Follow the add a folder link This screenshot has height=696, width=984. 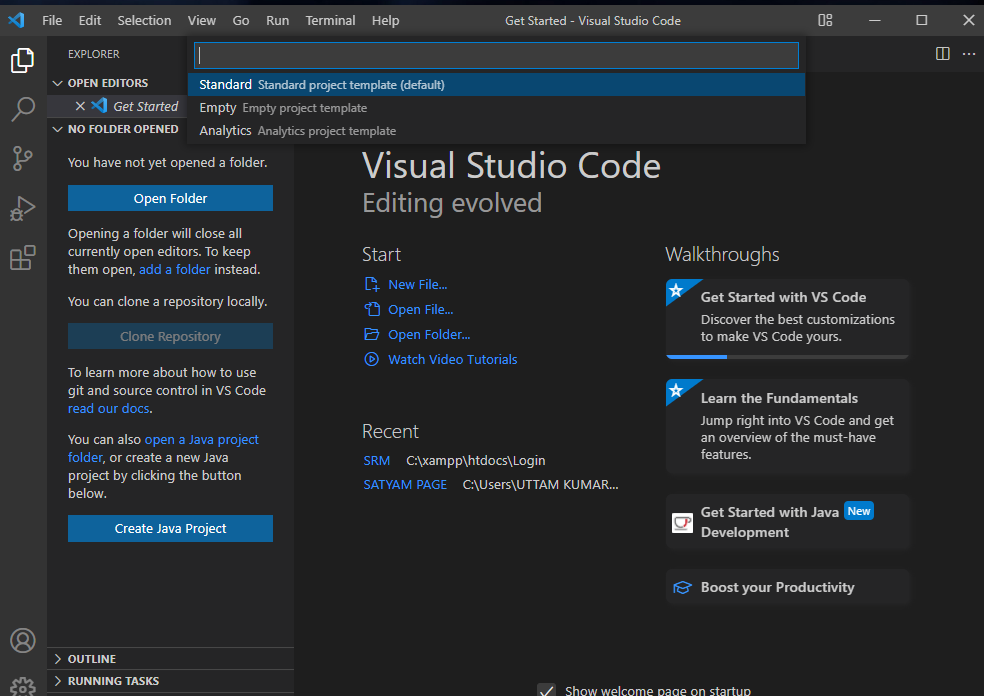174,269
